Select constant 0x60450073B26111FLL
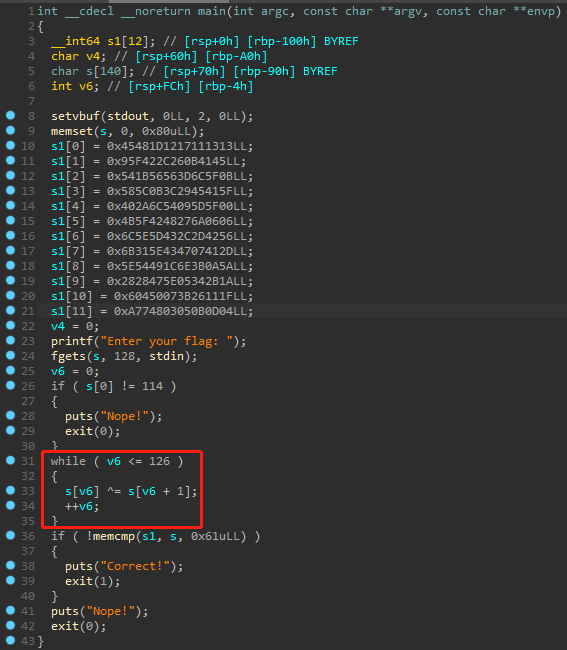 pyautogui.click(x=180, y=296)
